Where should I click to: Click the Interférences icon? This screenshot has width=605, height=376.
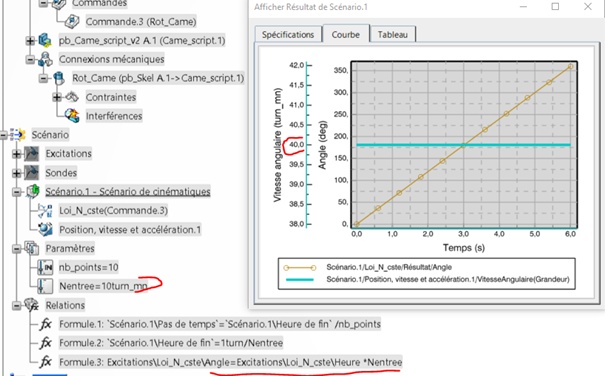pyautogui.click(x=72, y=115)
